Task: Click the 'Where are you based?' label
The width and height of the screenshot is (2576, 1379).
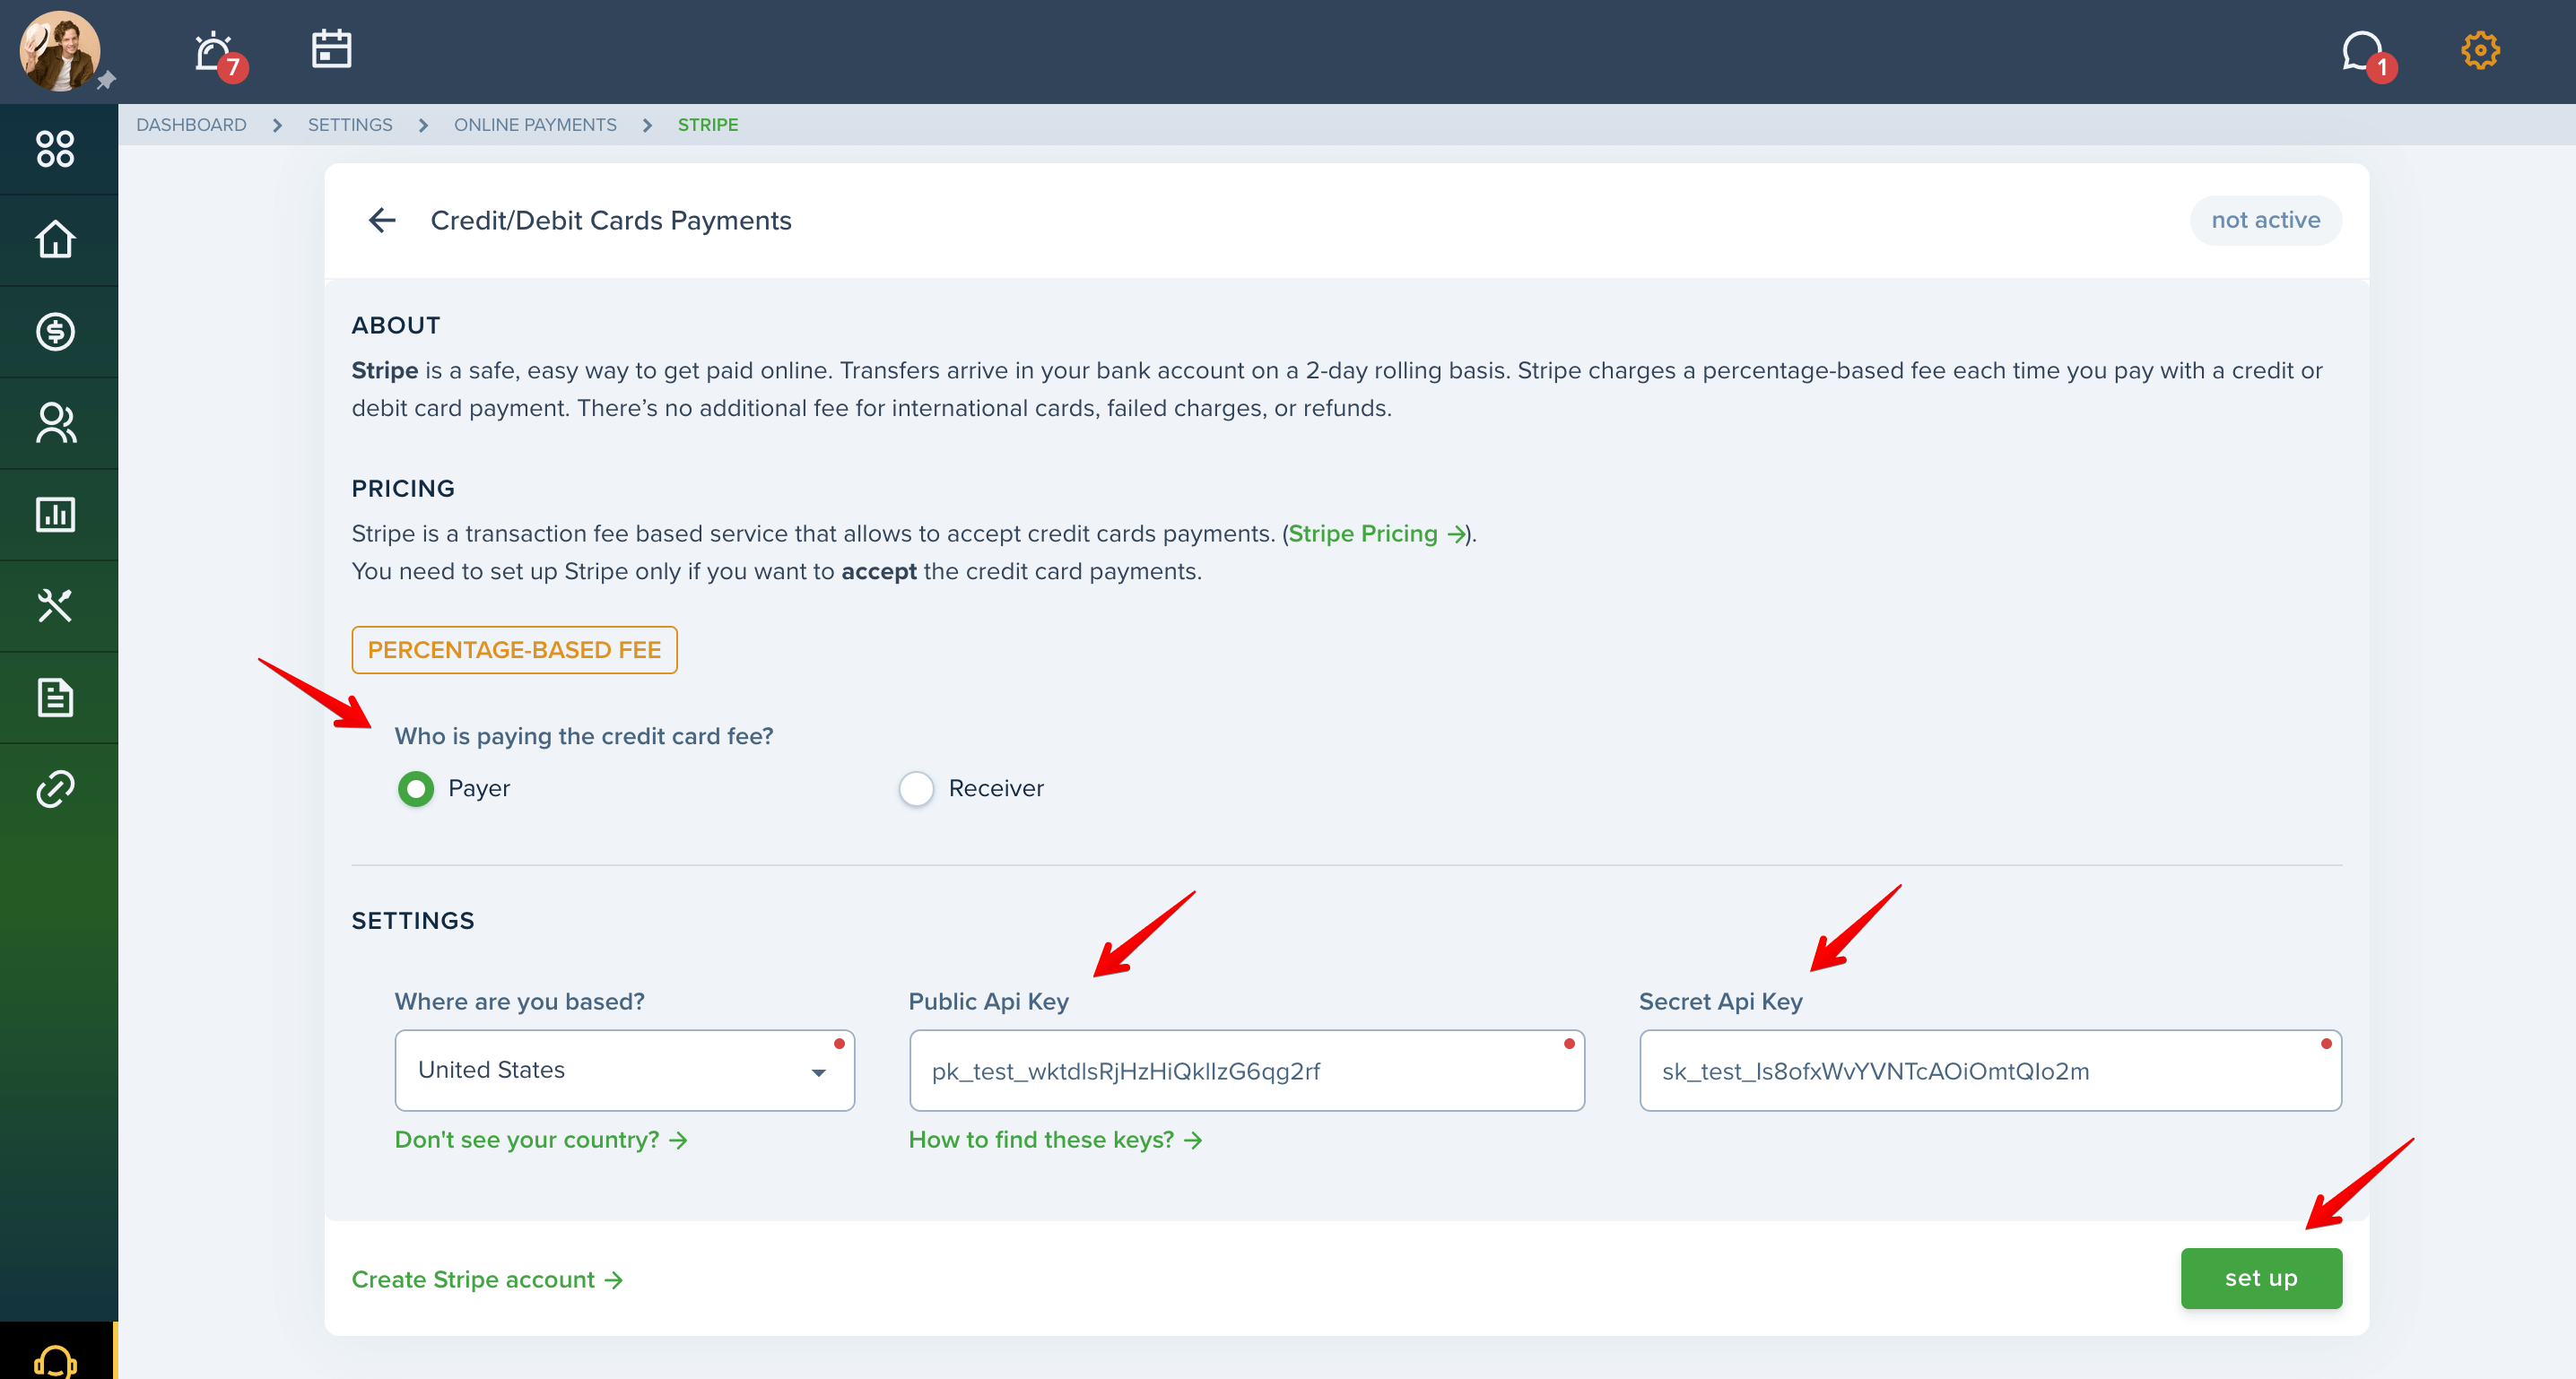Action: (x=520, y=1002)
